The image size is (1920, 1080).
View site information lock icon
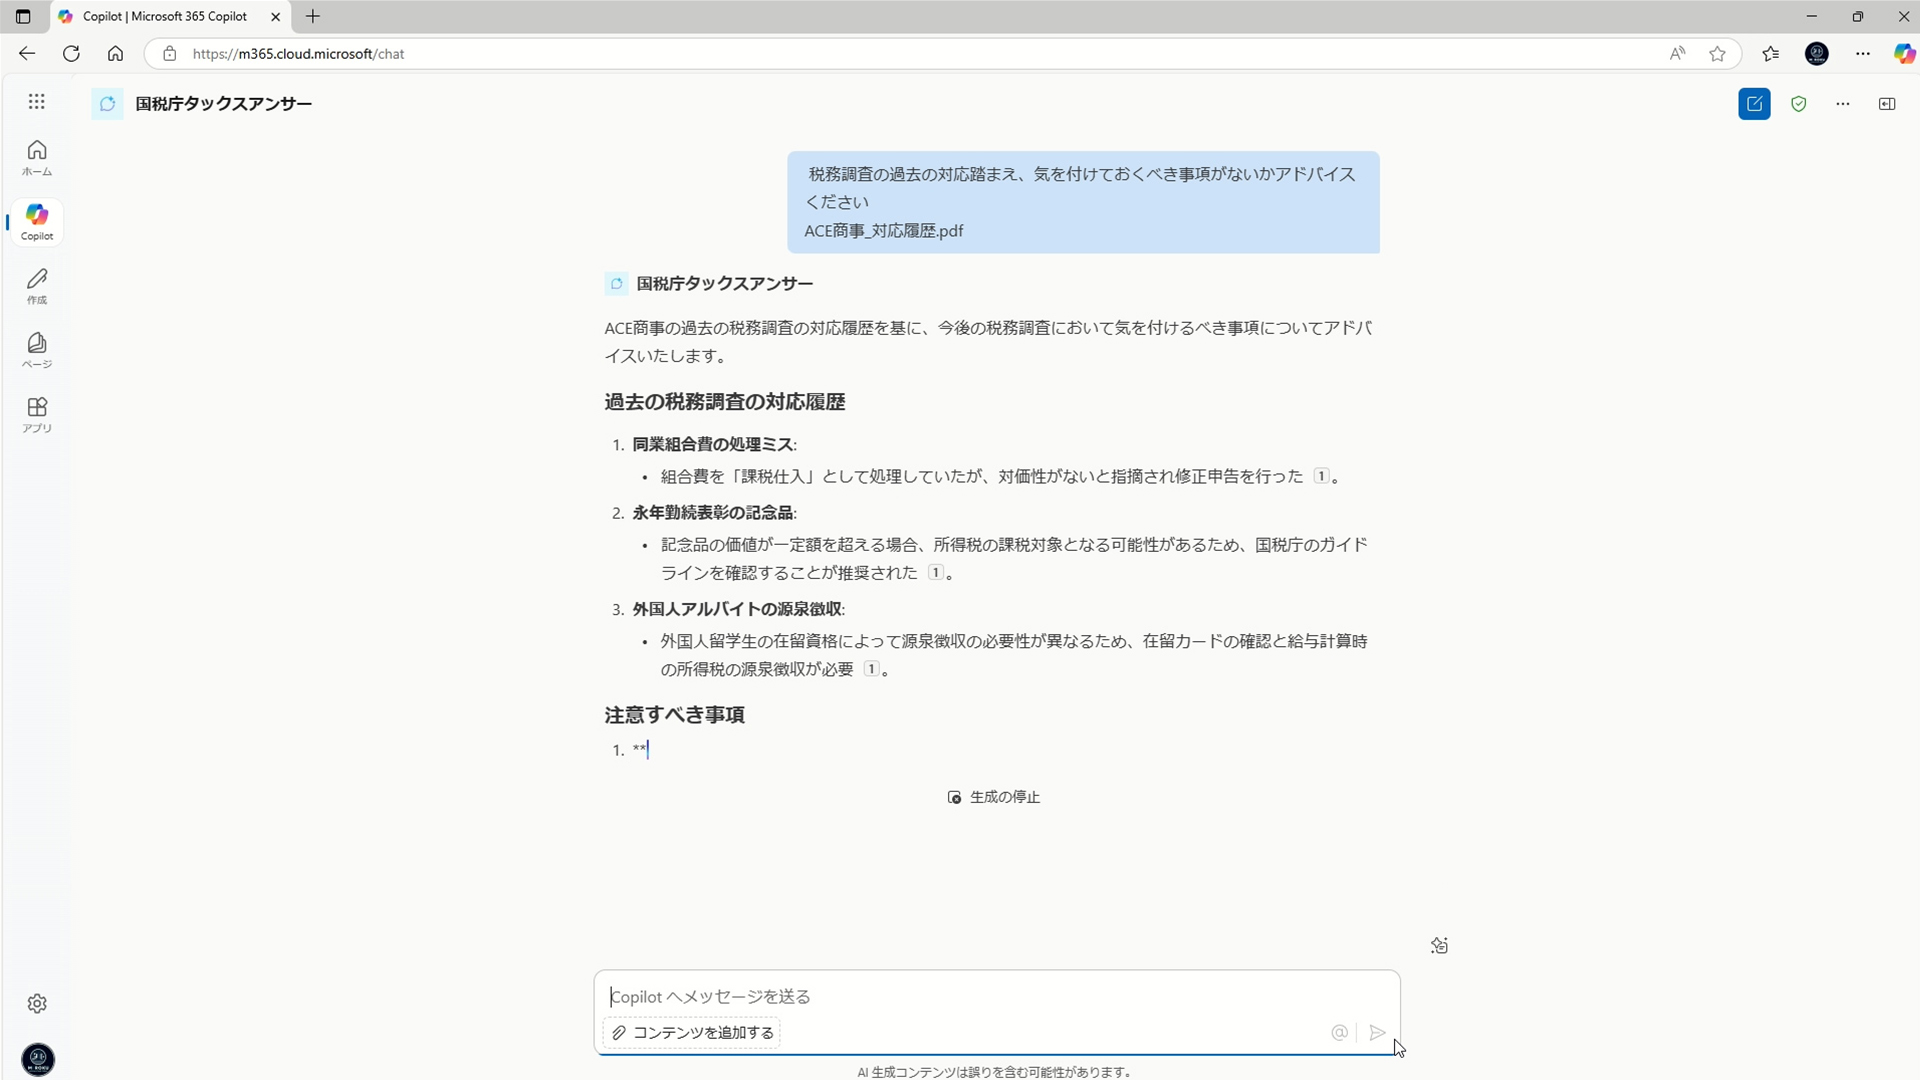tap(170, 54)
